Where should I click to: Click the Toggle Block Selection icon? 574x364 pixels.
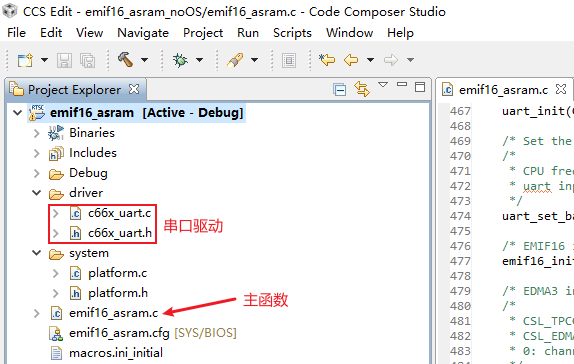pos(289,60)
